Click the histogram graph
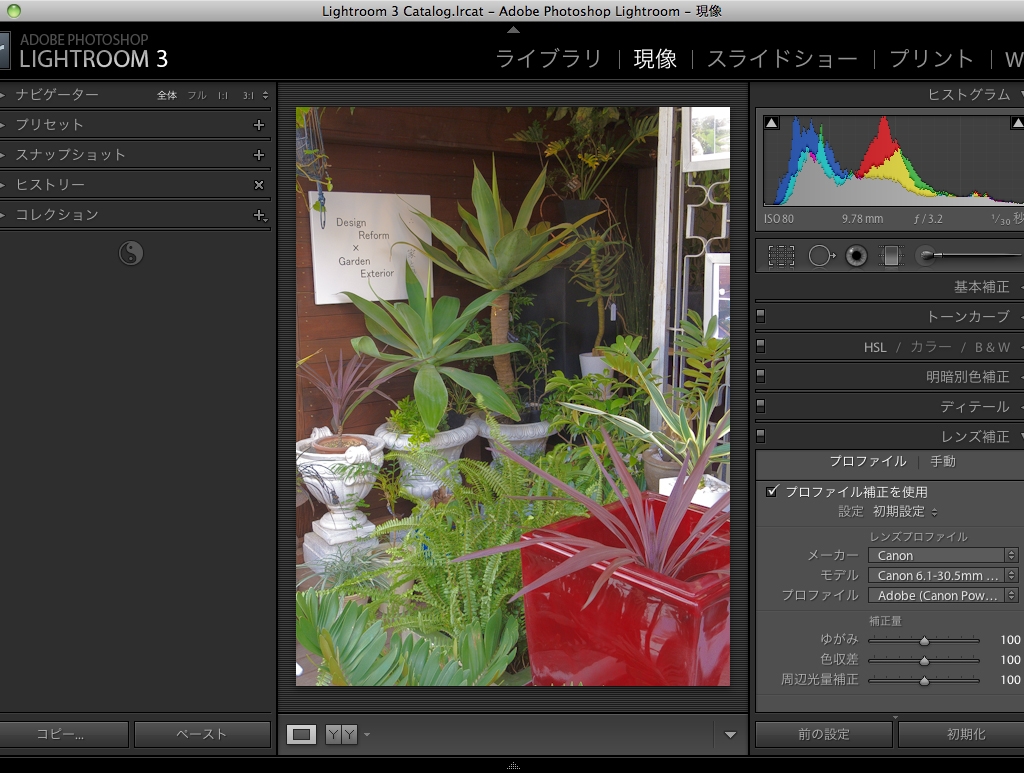Image resolution: width=1024 pixels, height=773 pixels. click(893, 161)
